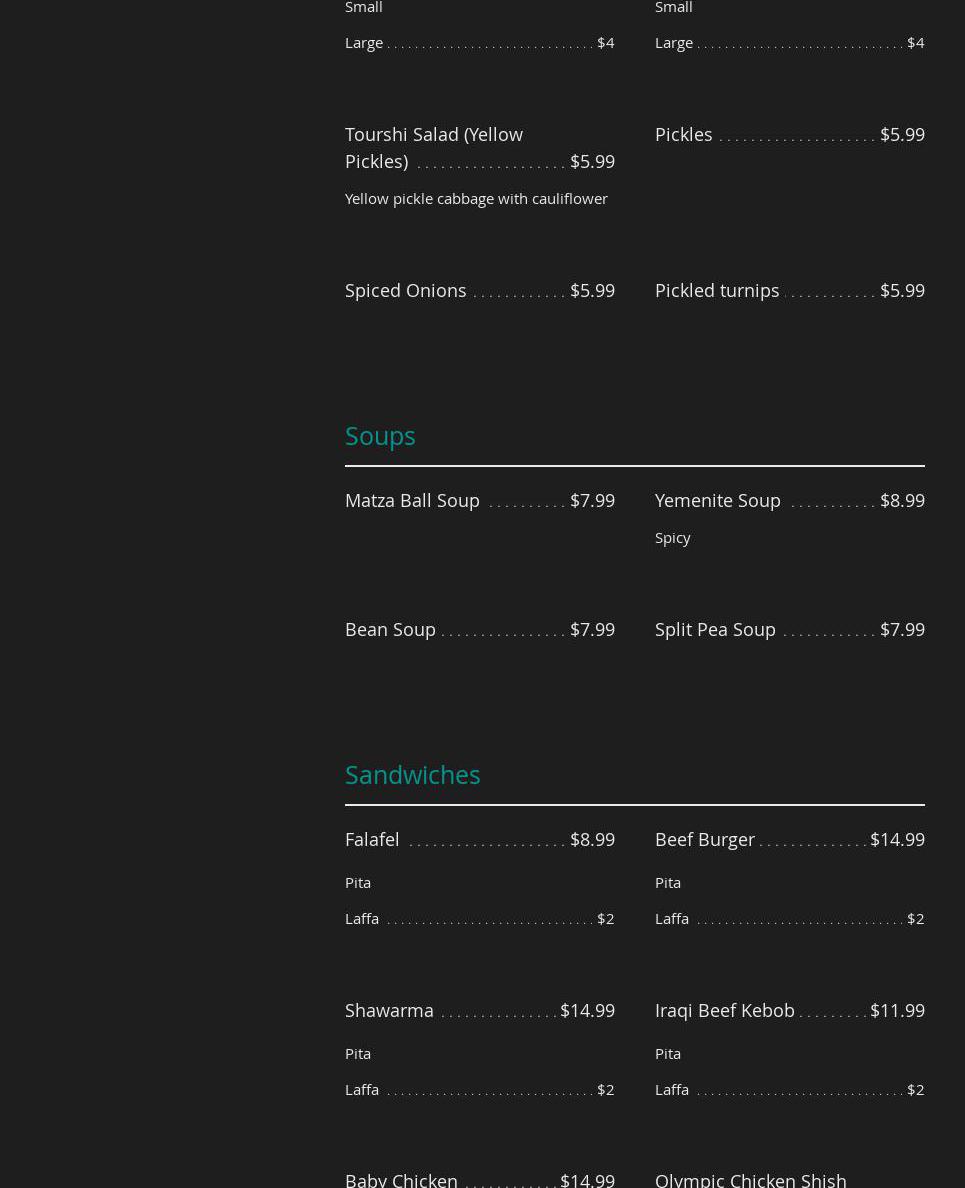Open the Beef Burger sandwich item
Viewport: 965px width, 1188px height.
click(x=705, y=839)
